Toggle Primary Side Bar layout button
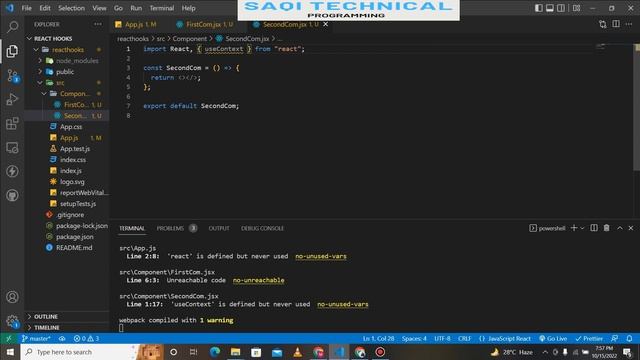 click(539, 8)
